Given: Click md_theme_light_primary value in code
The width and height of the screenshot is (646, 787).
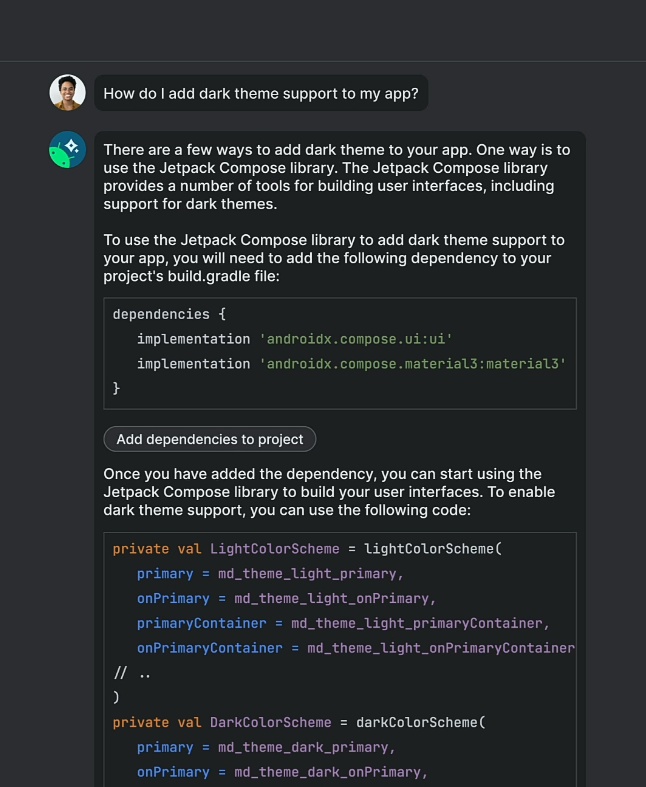Looking at the screenshot, I should [319, 574].
